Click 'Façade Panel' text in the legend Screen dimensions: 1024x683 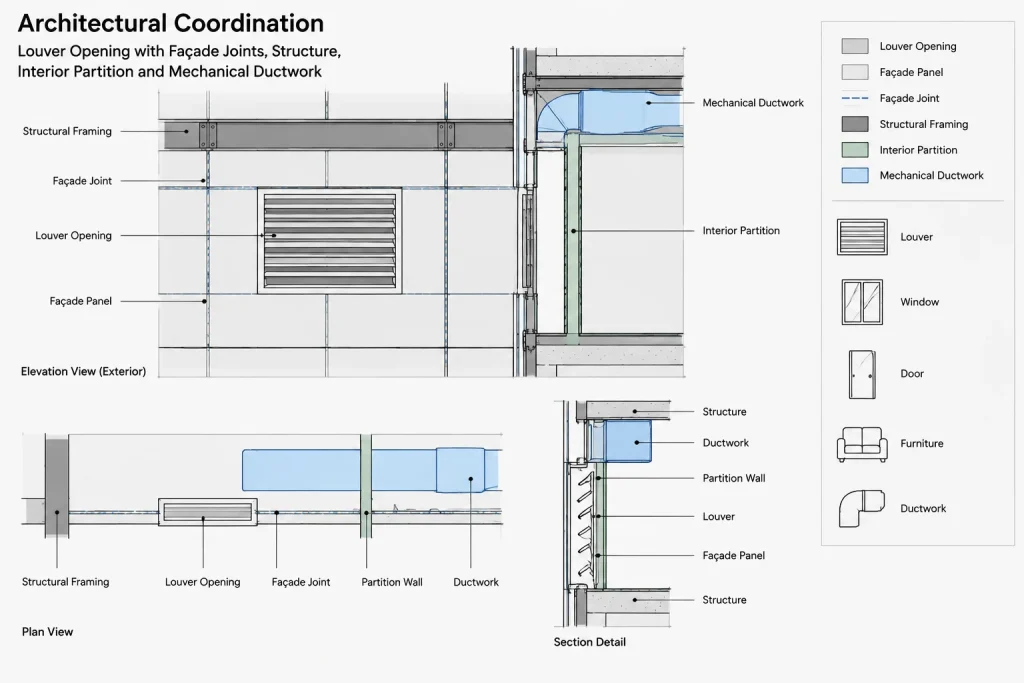tap(911, 72)
